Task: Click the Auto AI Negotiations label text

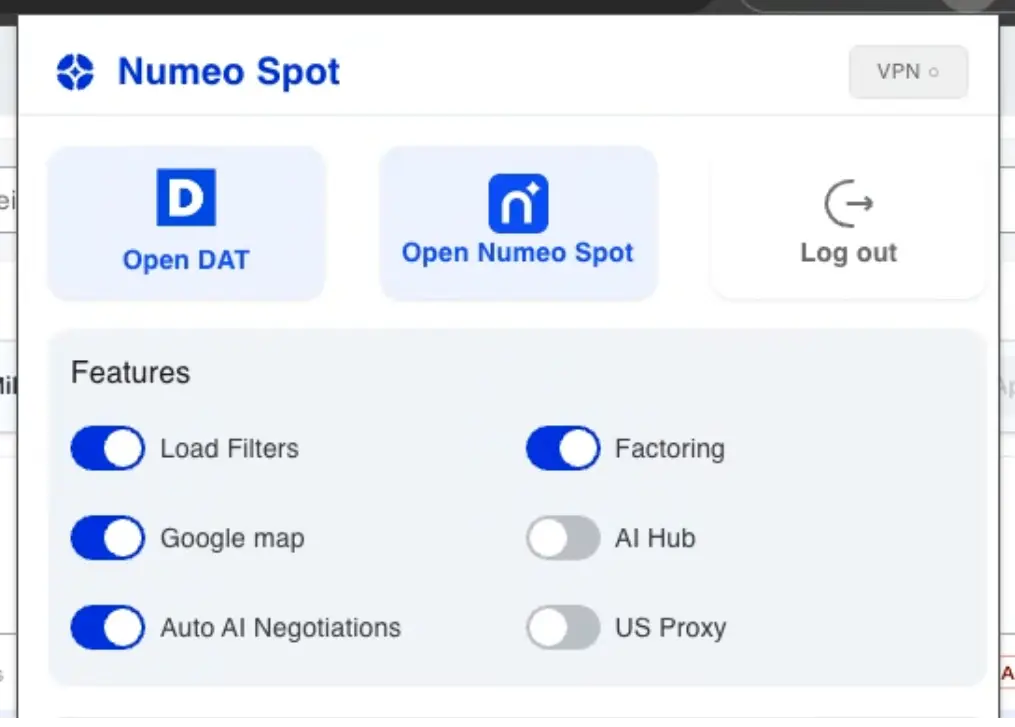Action: pos(280,628)
